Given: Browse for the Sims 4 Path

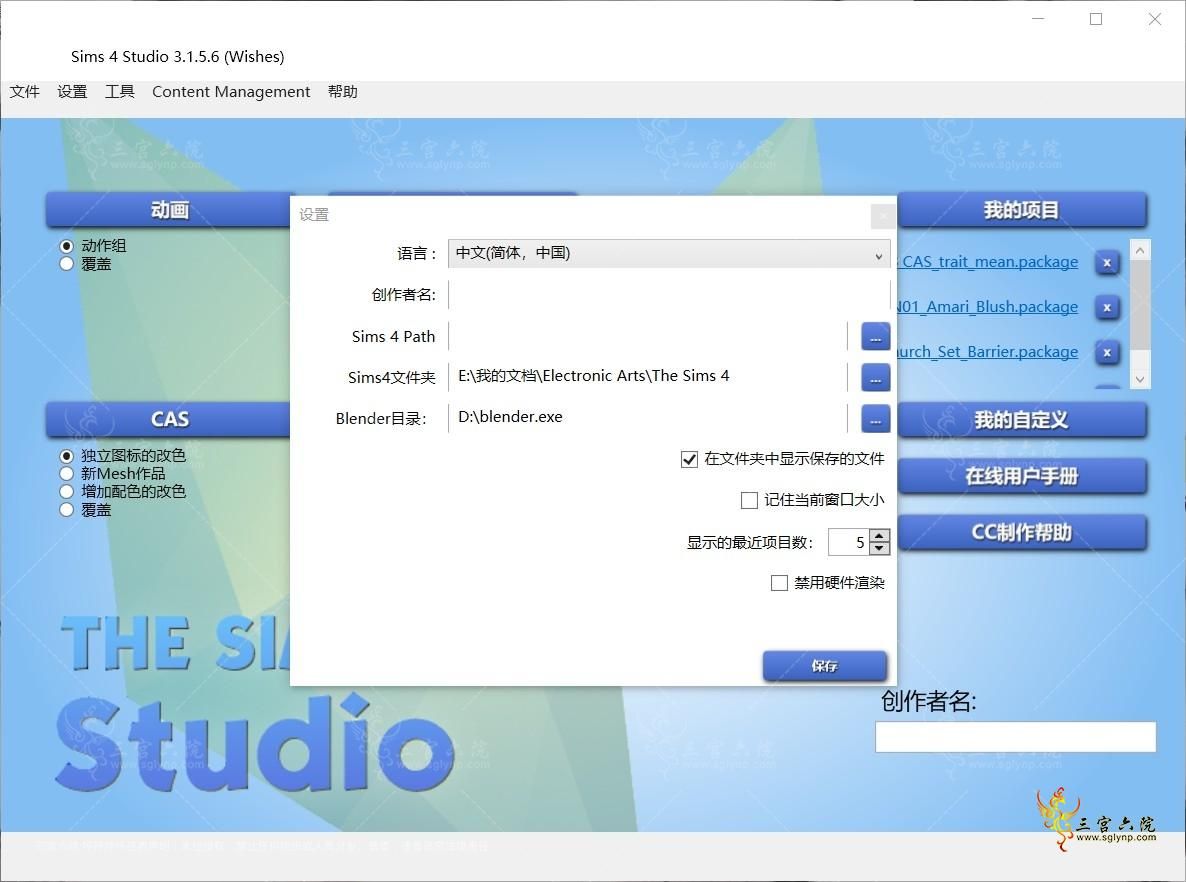Looking at the screenshot, I should point(875,337).
